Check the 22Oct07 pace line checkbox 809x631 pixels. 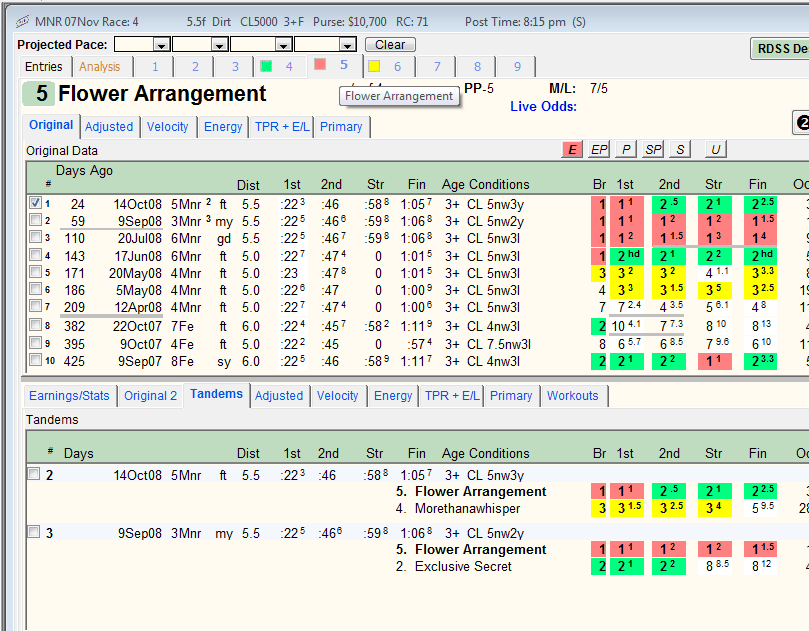pos(35,325)
